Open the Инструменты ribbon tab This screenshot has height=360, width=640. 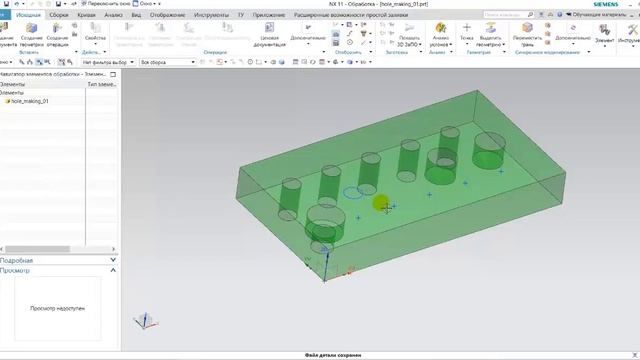pyautogui.click(x=211, y=15)
